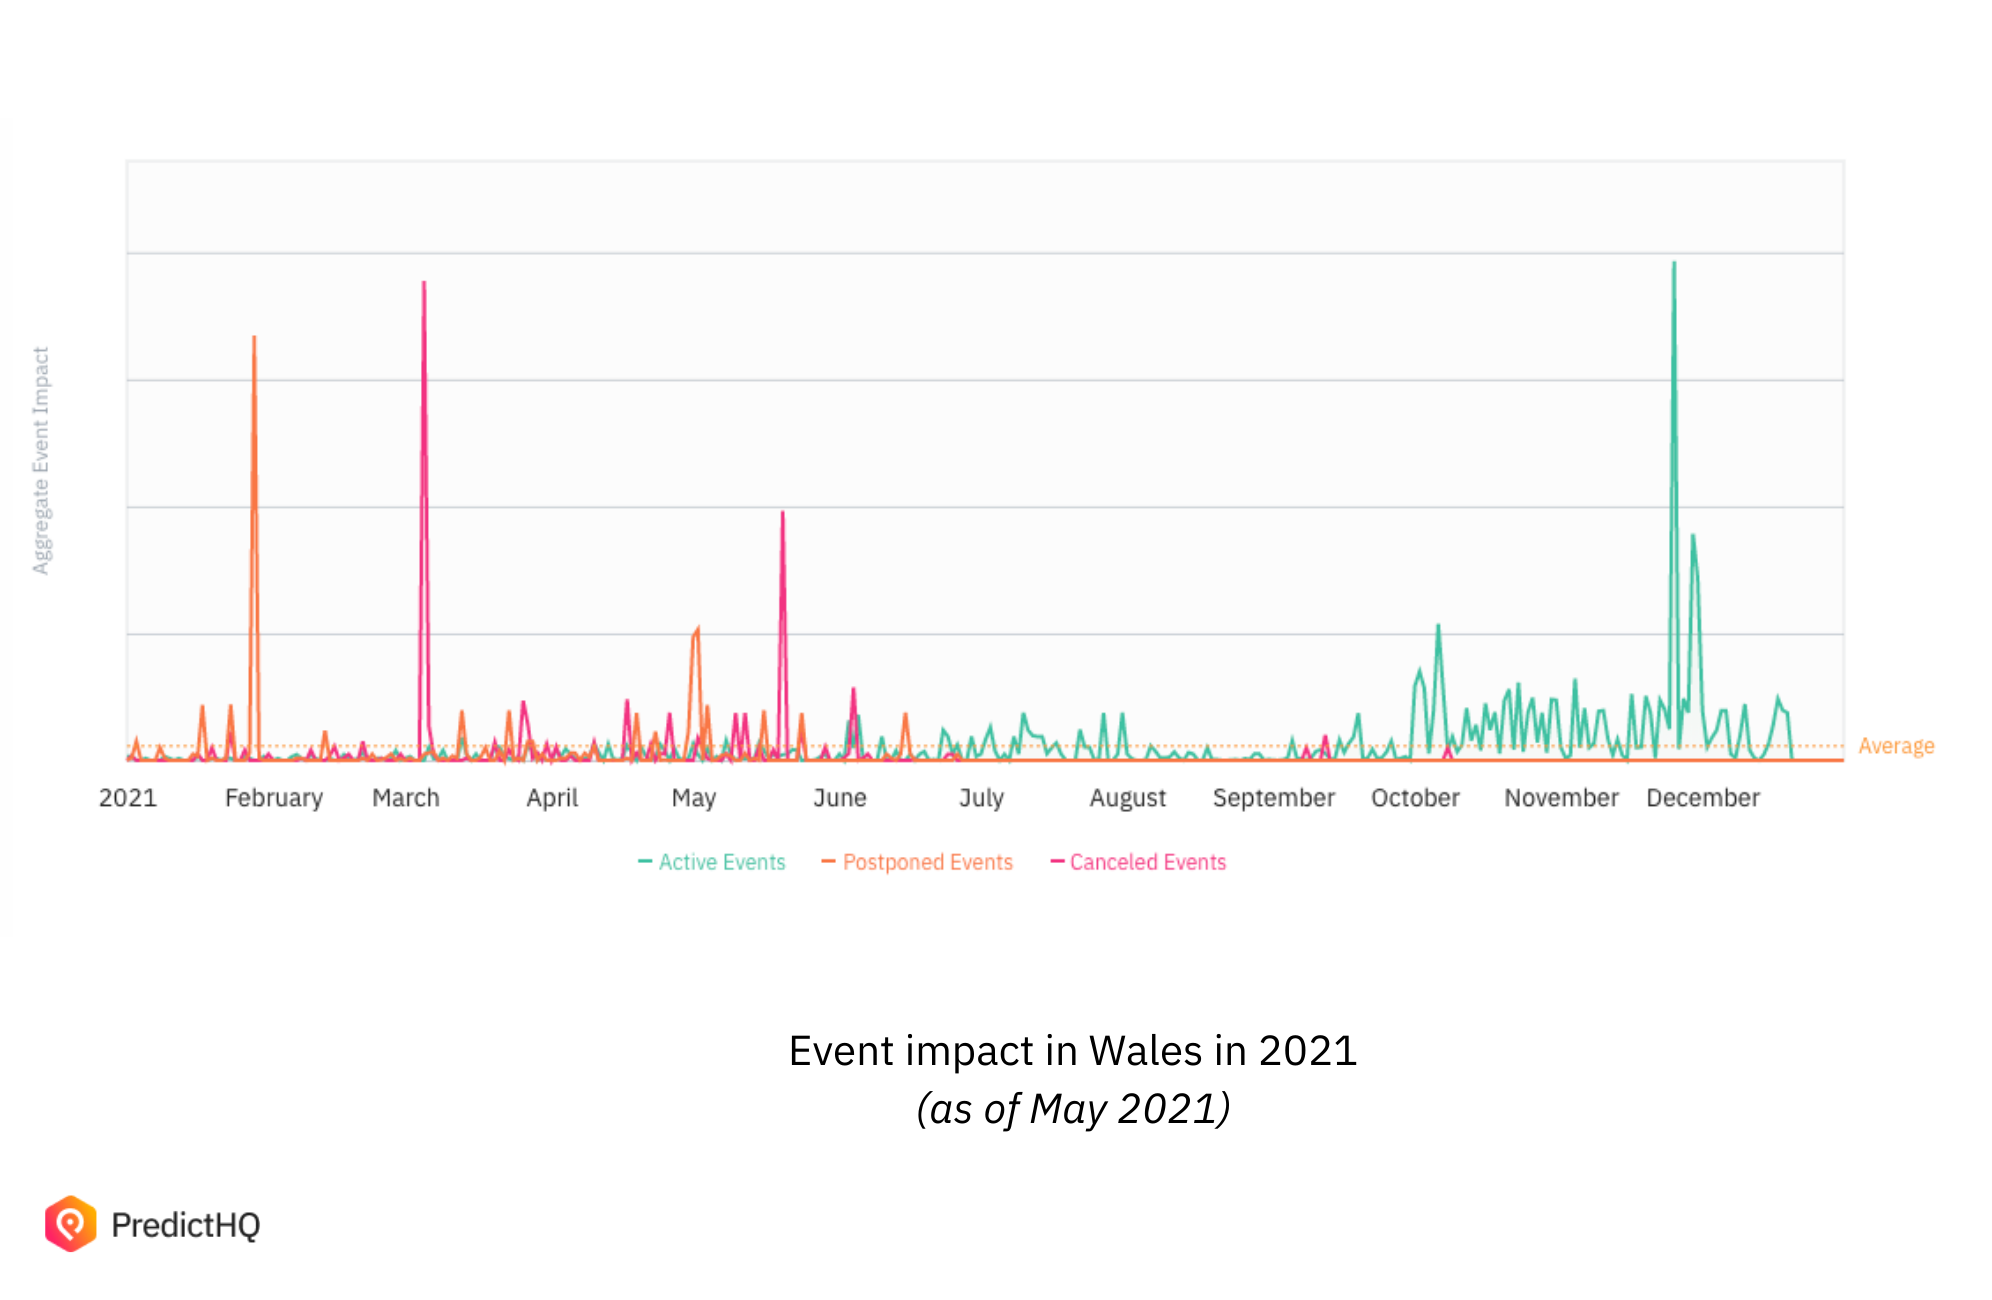The height and width of the screenshot is (1300, 1992).
Task: Click the 2021 start axis label
Action: 128,798
